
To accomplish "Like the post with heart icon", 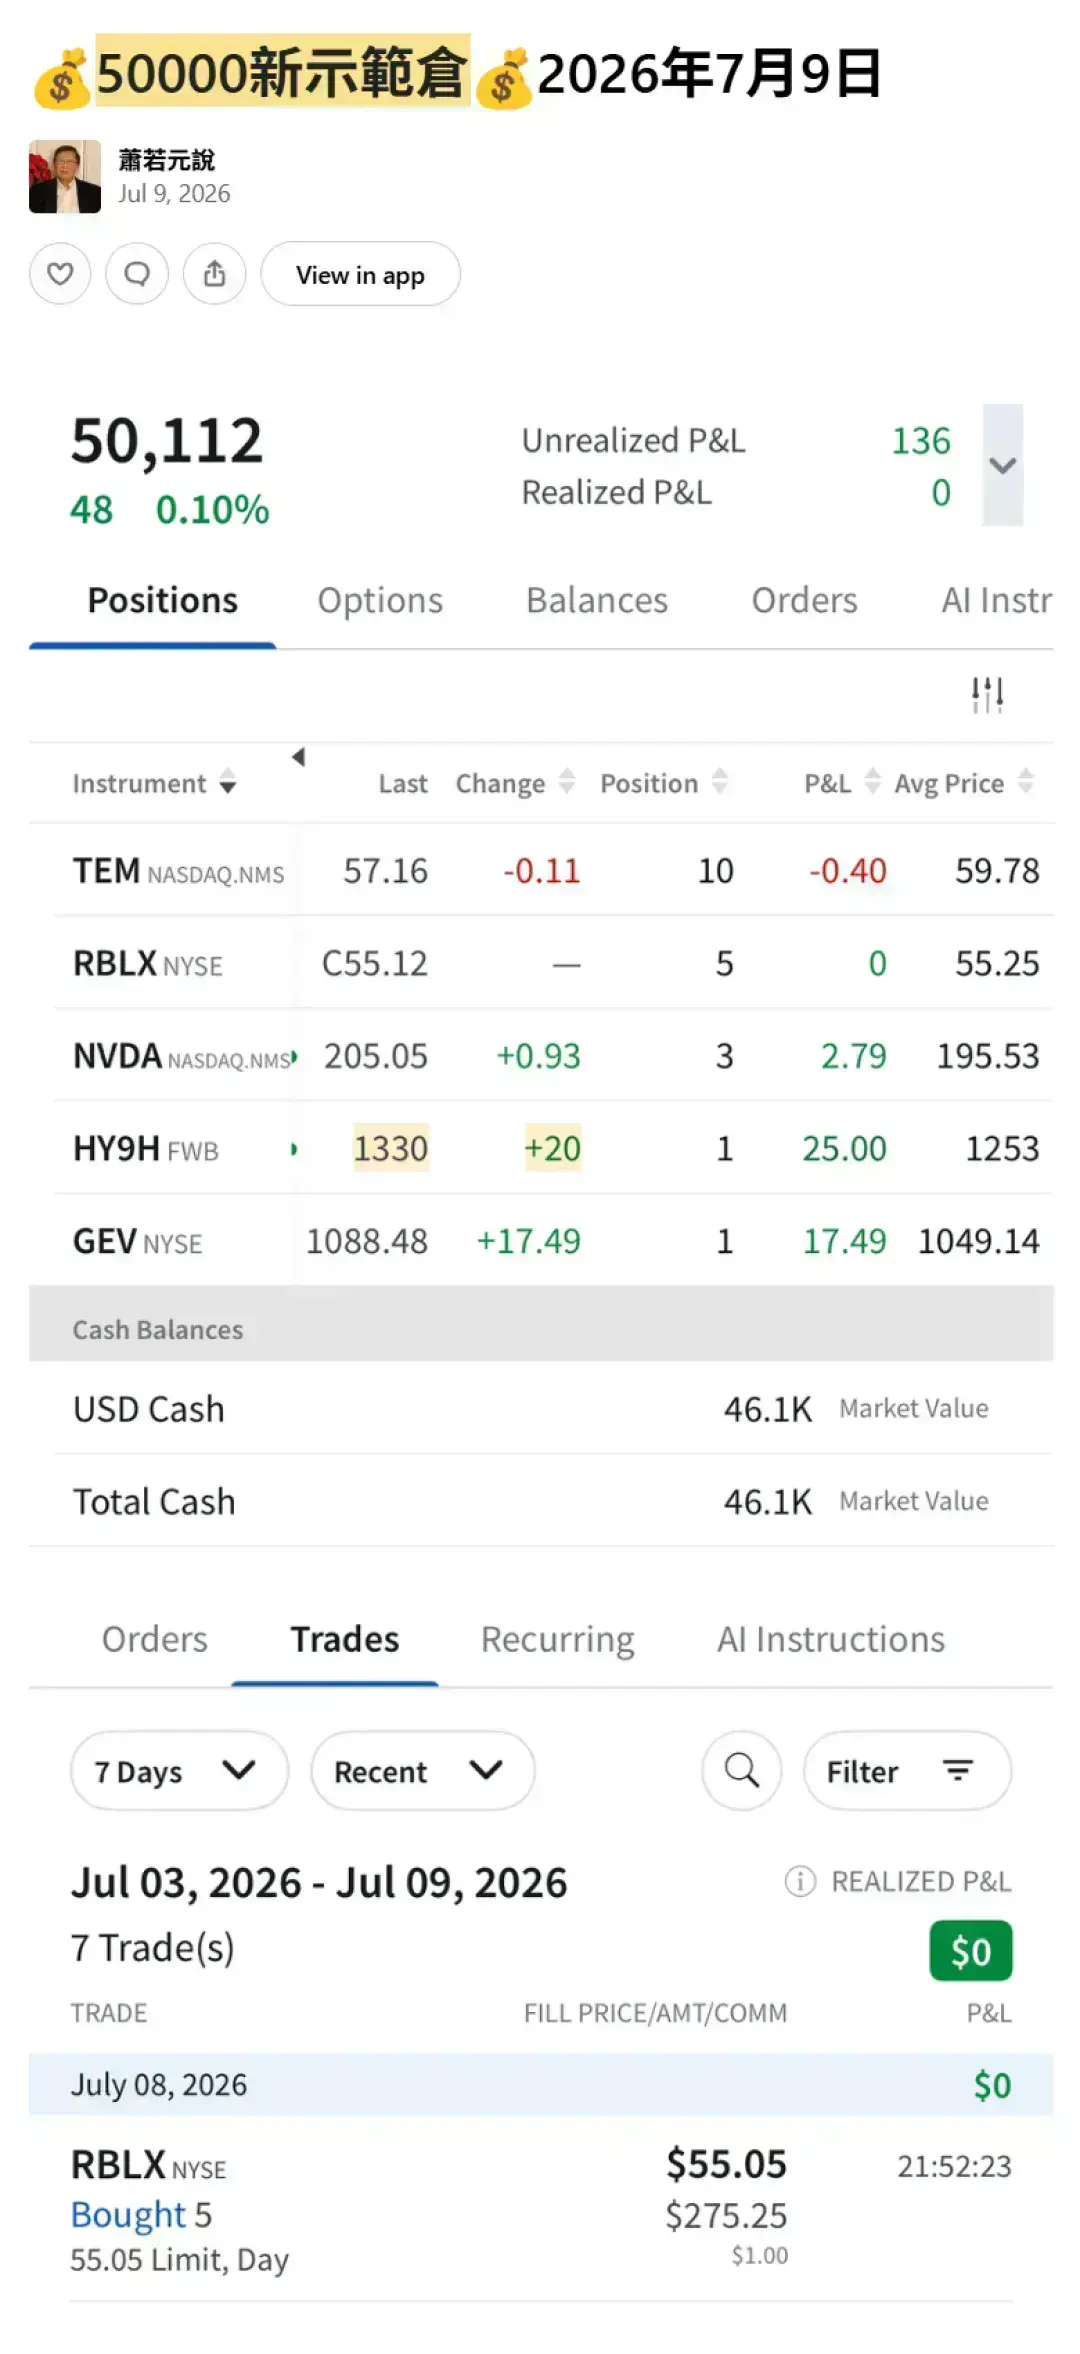I will 60,273.
